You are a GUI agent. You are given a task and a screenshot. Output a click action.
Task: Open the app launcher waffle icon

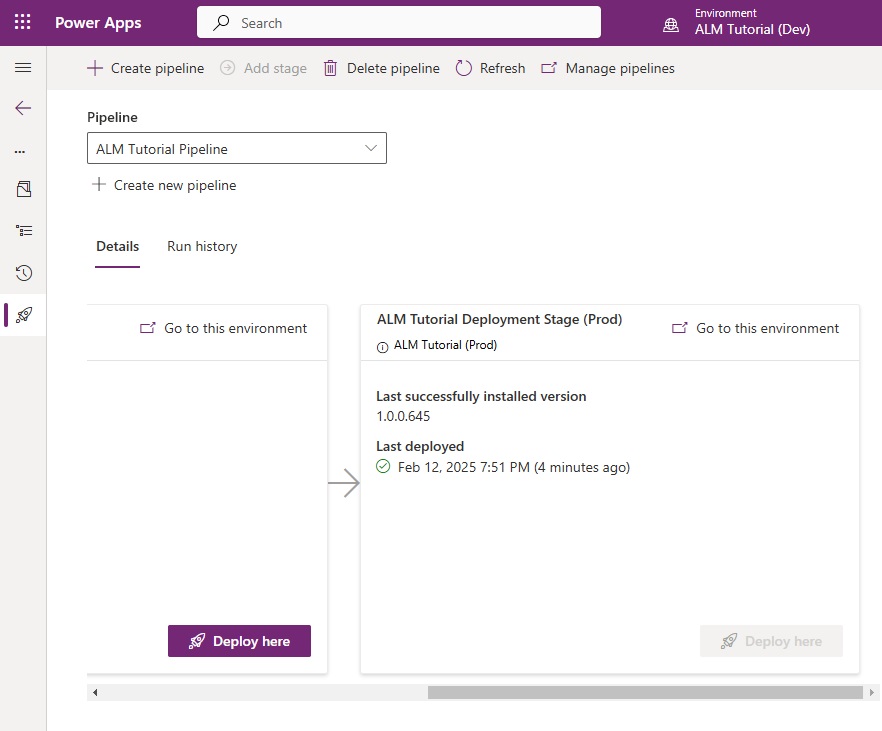click(22, 22)
